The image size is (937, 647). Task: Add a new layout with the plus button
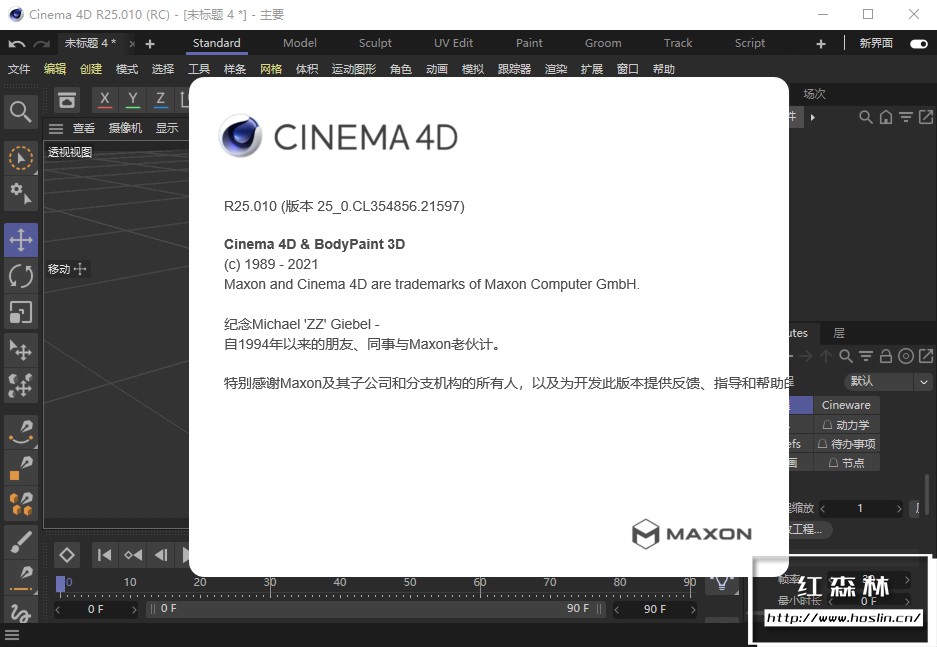click(820, 44)
